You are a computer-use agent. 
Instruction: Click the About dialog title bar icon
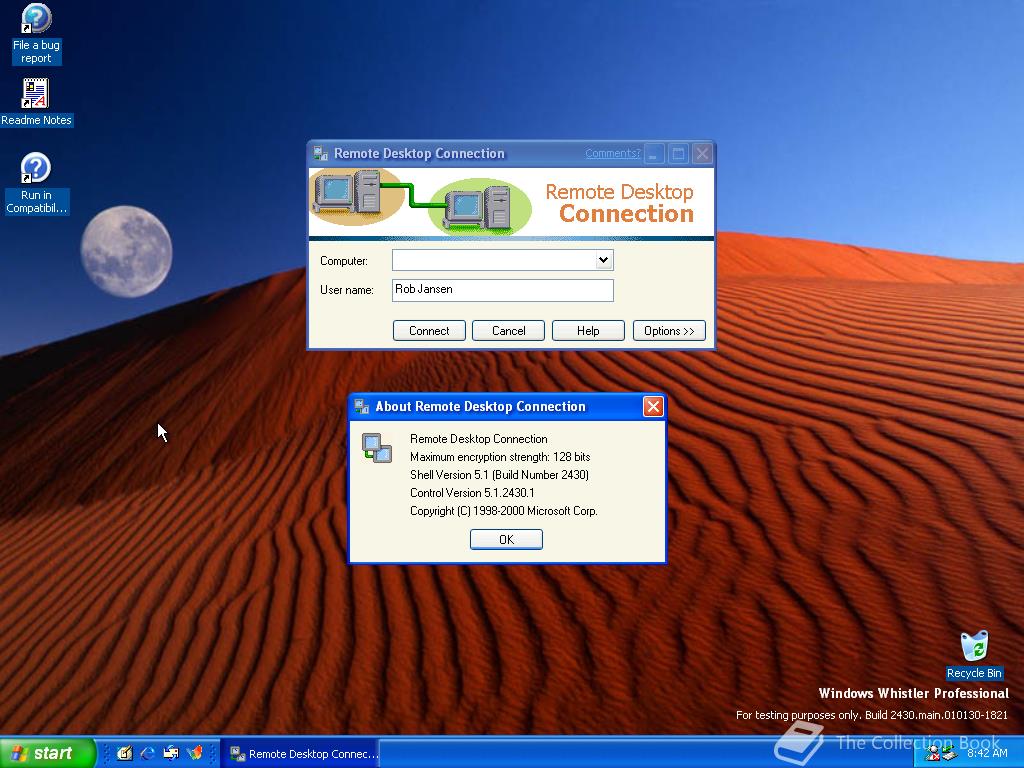[x=361, y=407]
